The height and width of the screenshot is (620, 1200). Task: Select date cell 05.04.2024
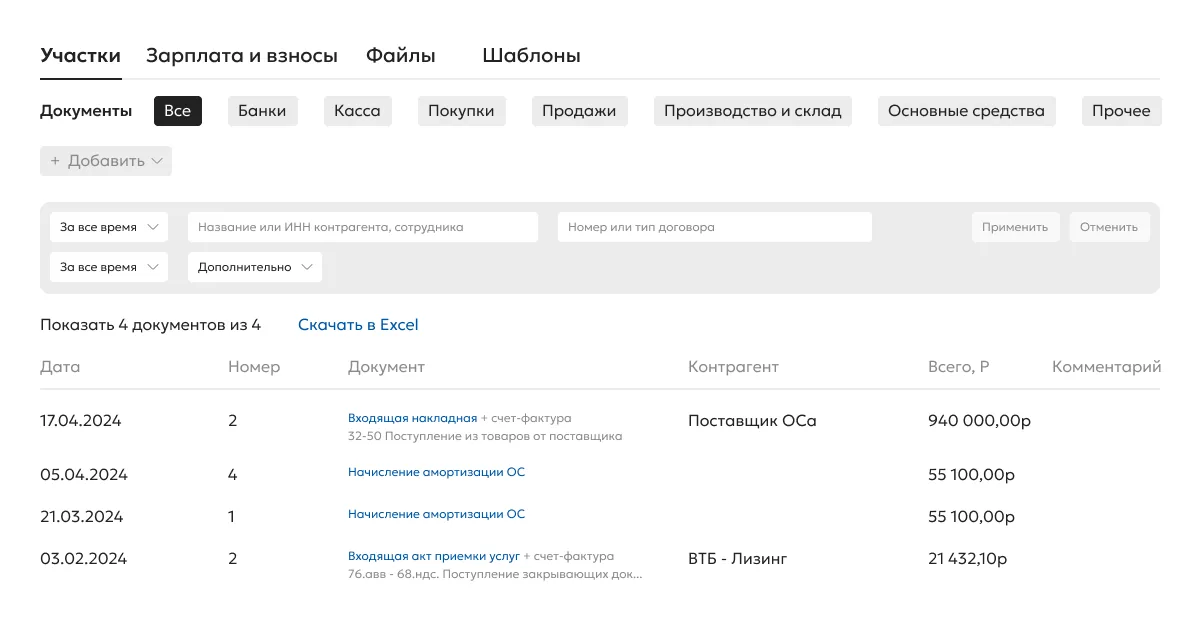(84, 475)
